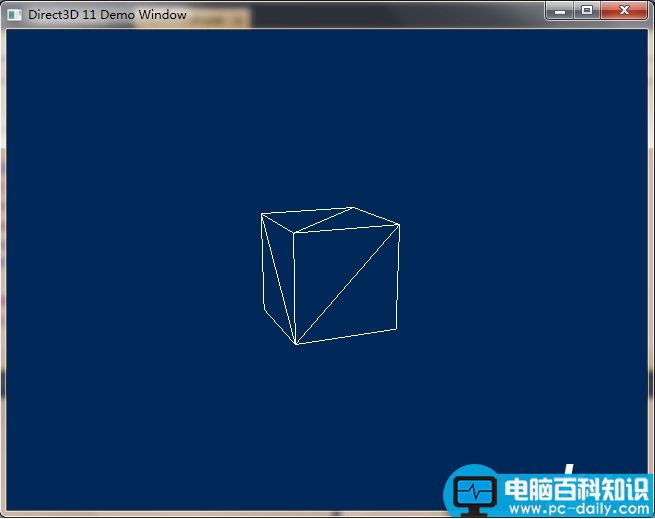Viewport: 655px width, 519px height.
Task: Click the diagonal edge across the cube's front face
Action: tap(348, 284)
